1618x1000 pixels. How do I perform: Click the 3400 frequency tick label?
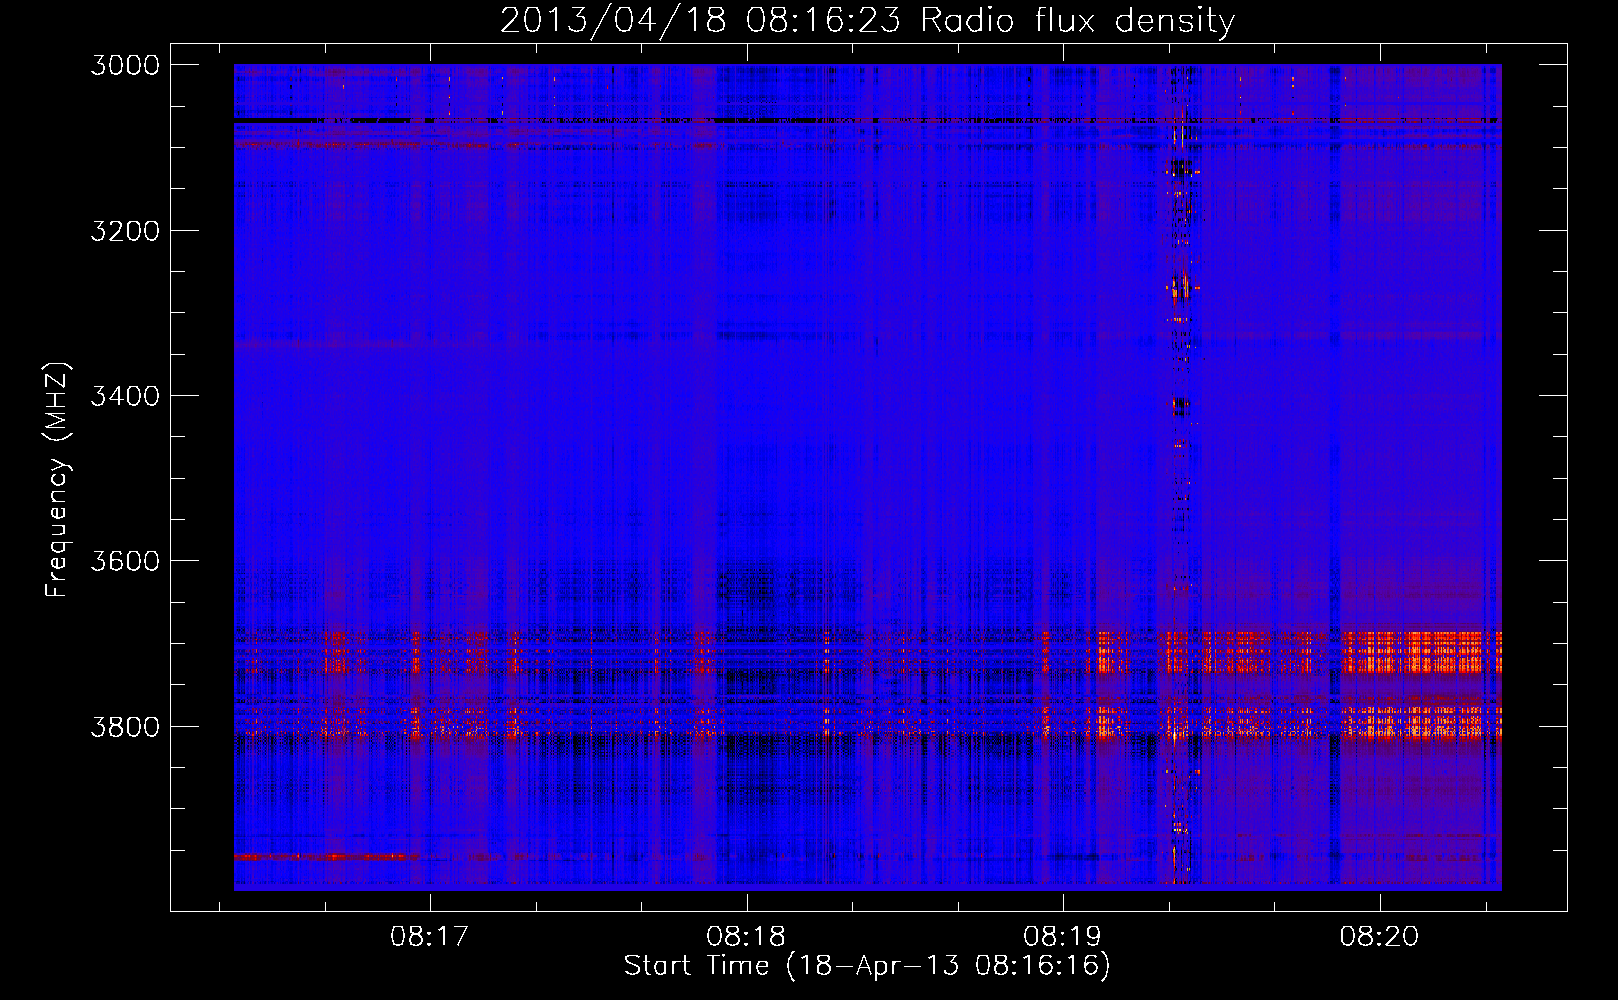pos(125,396)
